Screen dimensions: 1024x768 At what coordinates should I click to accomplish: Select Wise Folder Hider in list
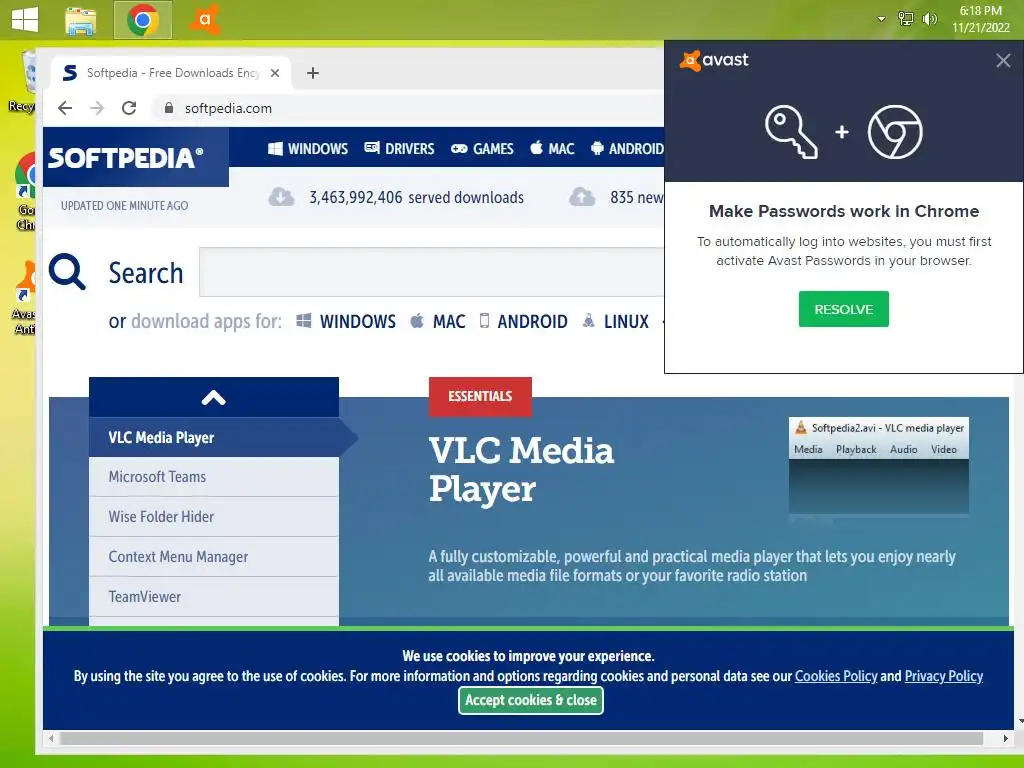point(214,517)
